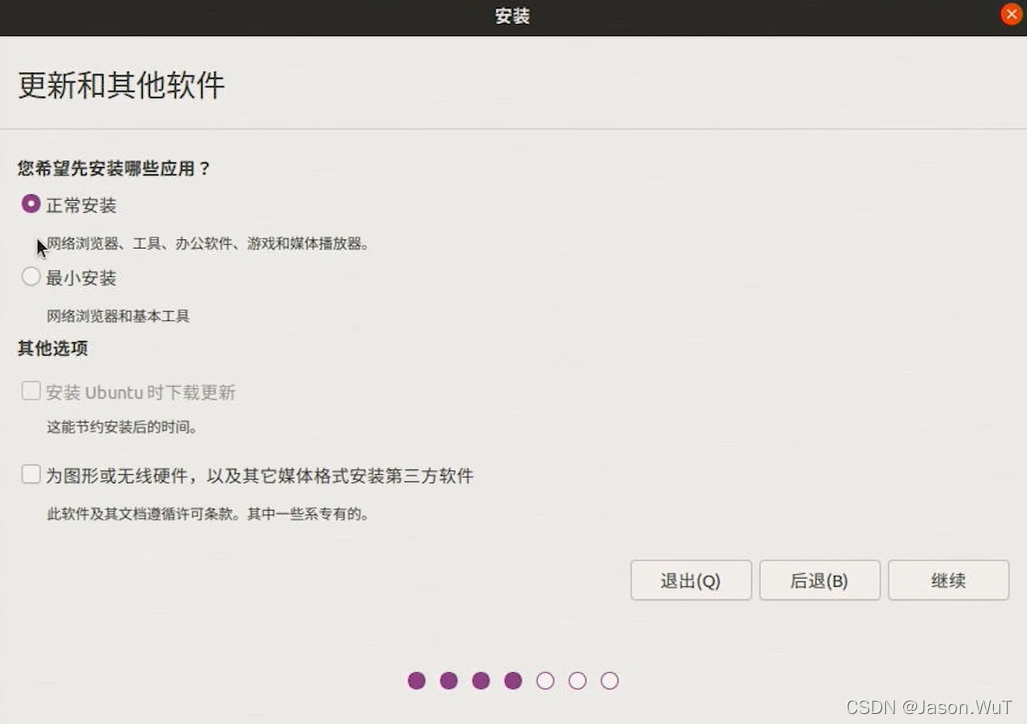This screenshot has height=724, width=1027.
Task: Click the 后退(B) button
Action: point(819,580)
